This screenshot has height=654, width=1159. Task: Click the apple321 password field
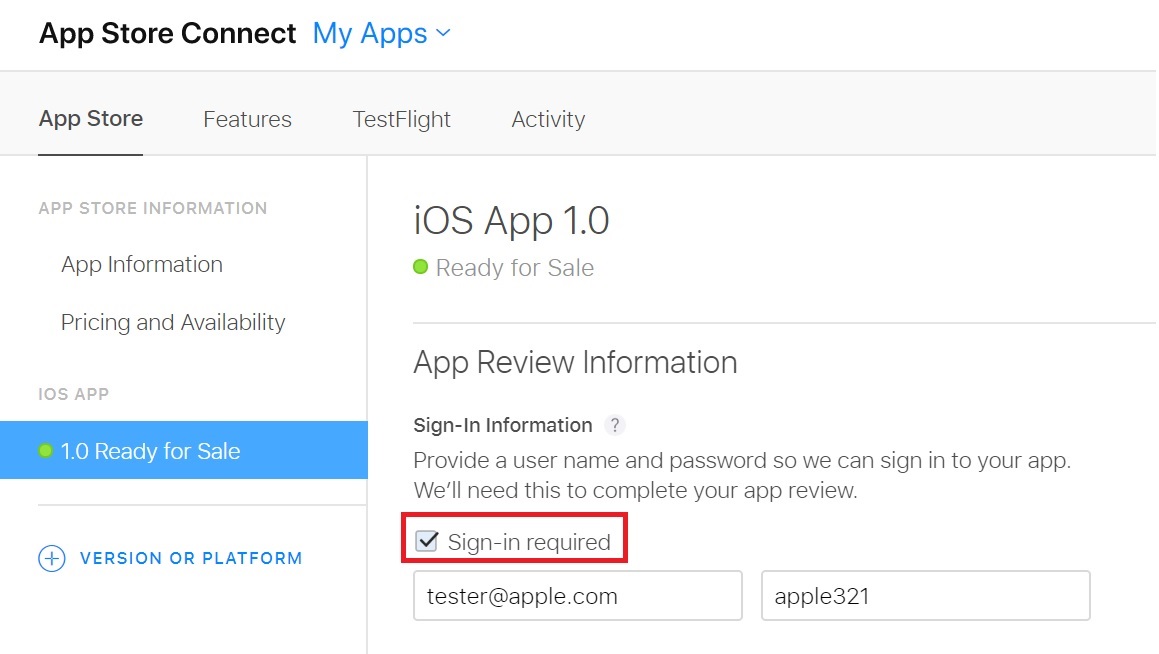(x=925, y=596)
